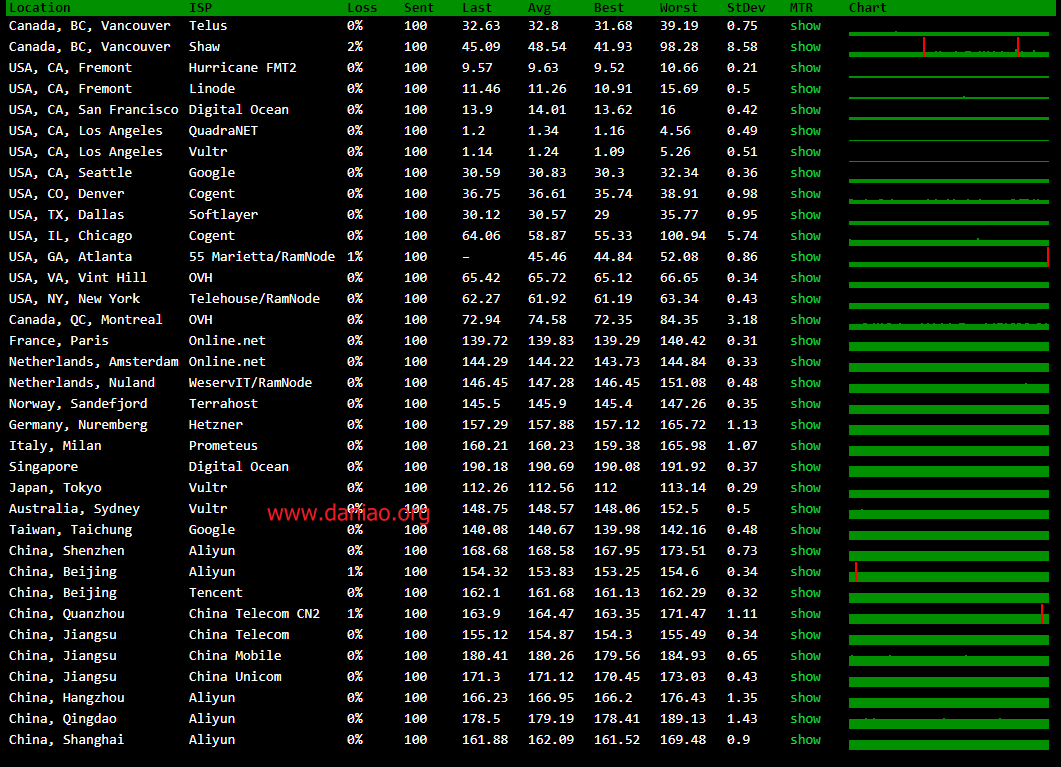Show MTR for Hetzner Nuremberg

pyautogui.click(x=805, y=424)
